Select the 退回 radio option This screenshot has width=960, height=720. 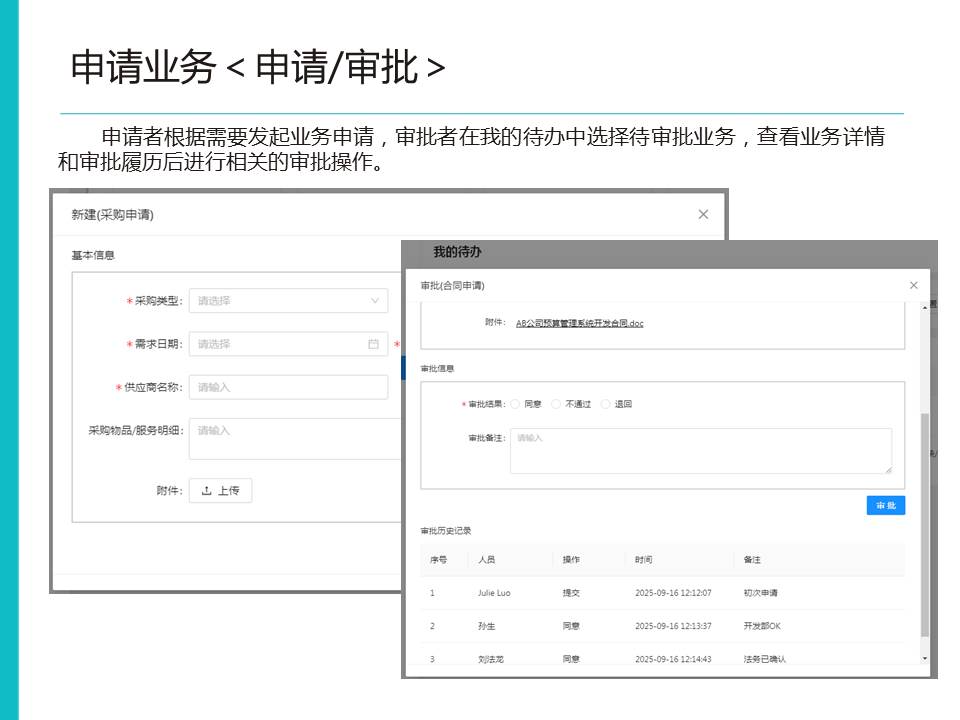point(605,404)
